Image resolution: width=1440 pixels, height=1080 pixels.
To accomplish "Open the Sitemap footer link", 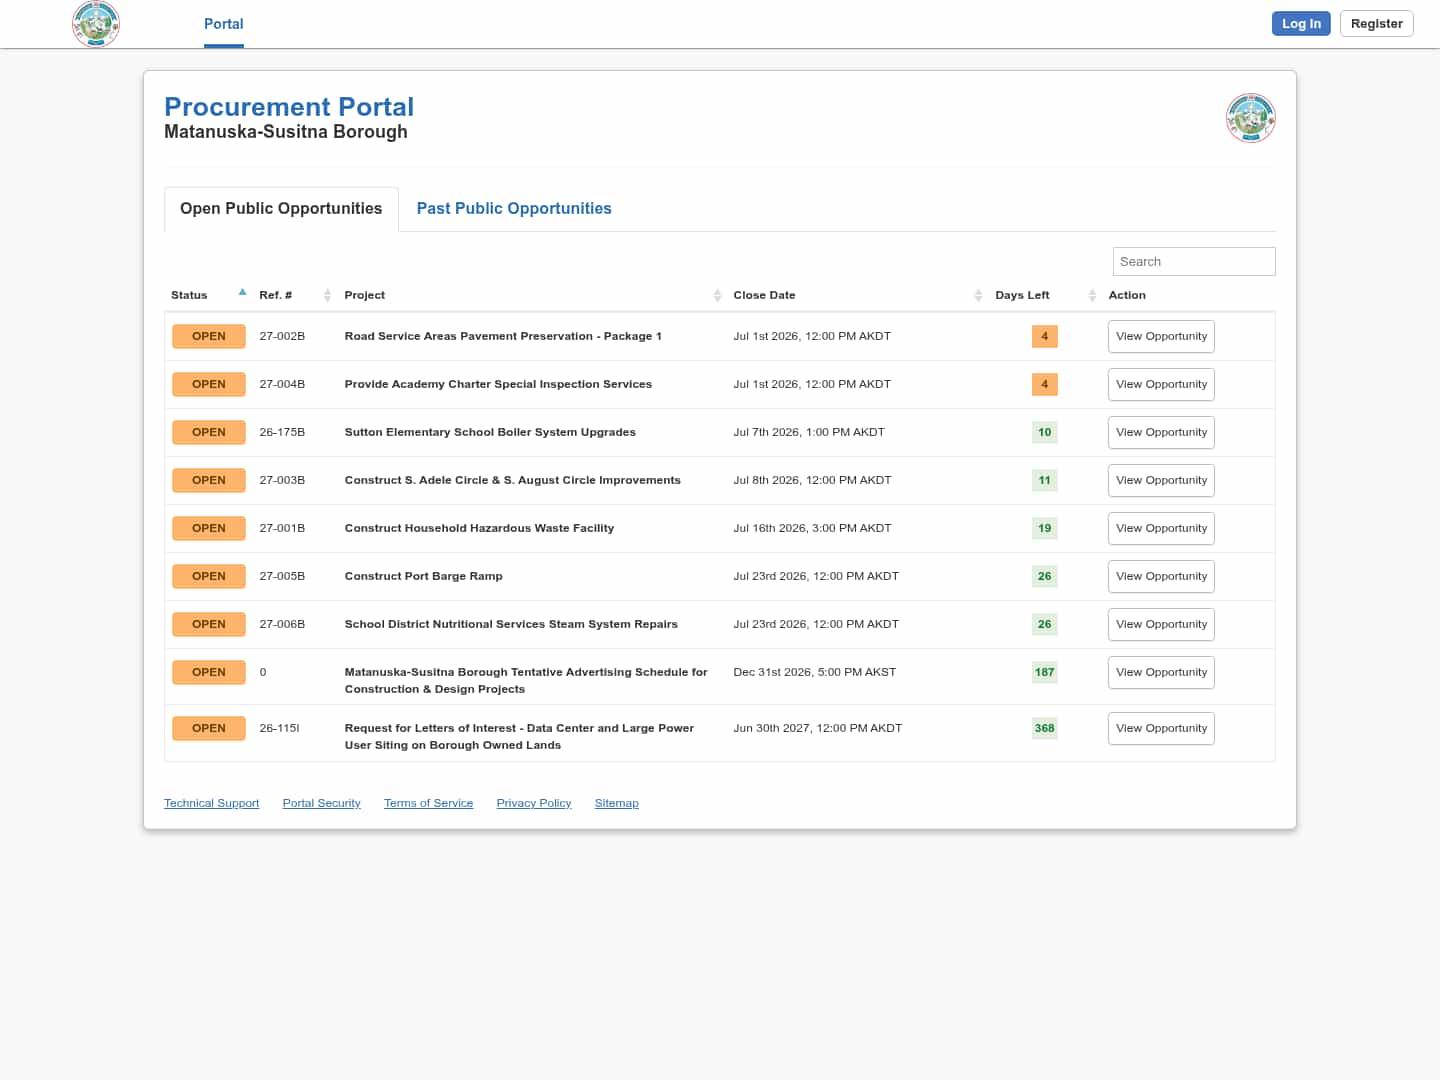I will click(x=616, y=803).
